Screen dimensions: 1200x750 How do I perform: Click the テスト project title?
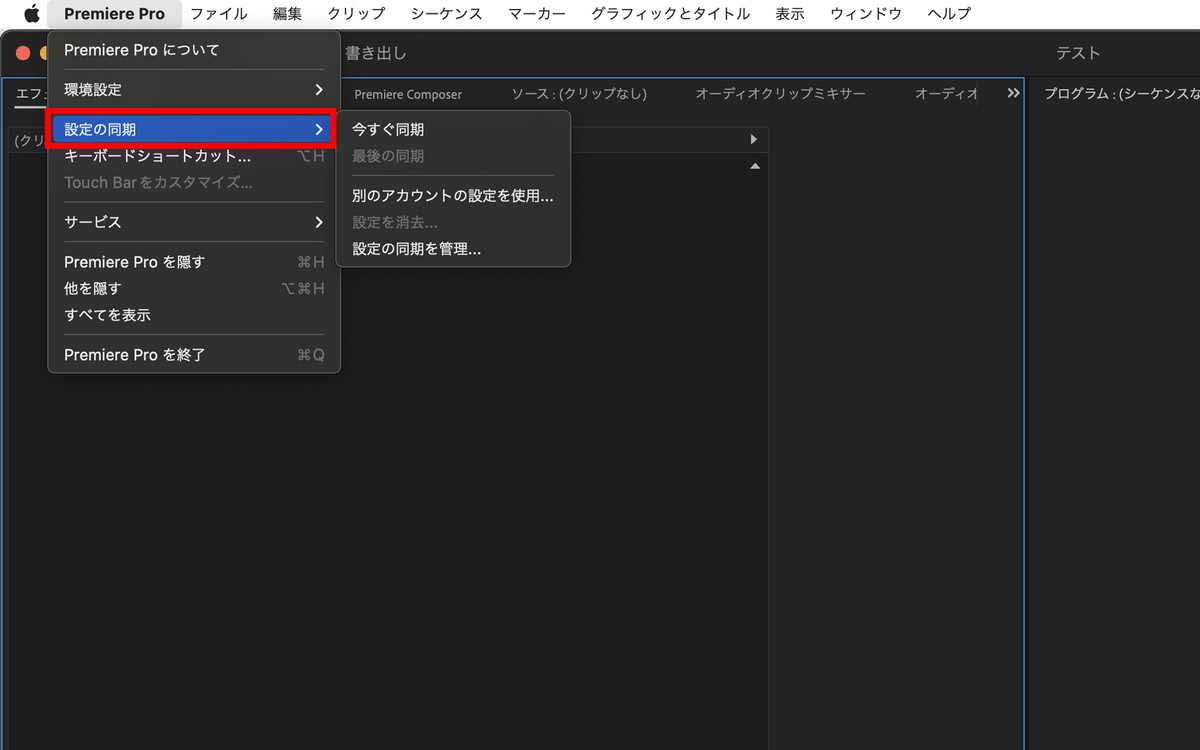point(1078,53)
